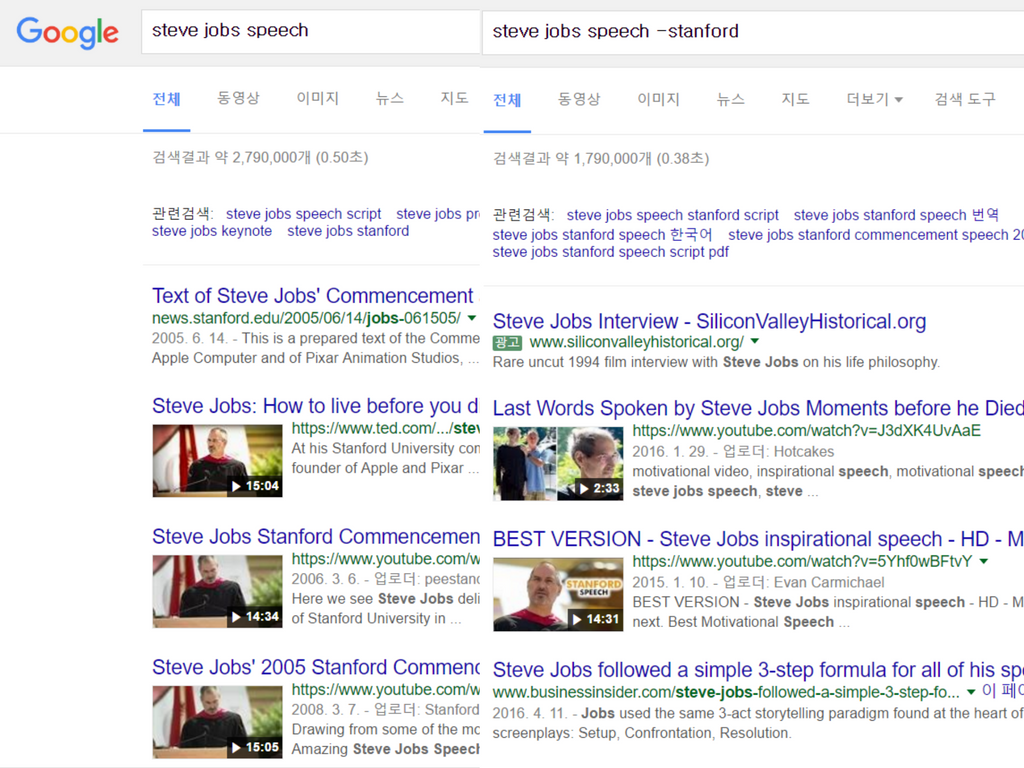Click related search 'steve jobs stanford speech script pdf'
This screenshot has width=1024, height=768.
click(x=611, y=251)
